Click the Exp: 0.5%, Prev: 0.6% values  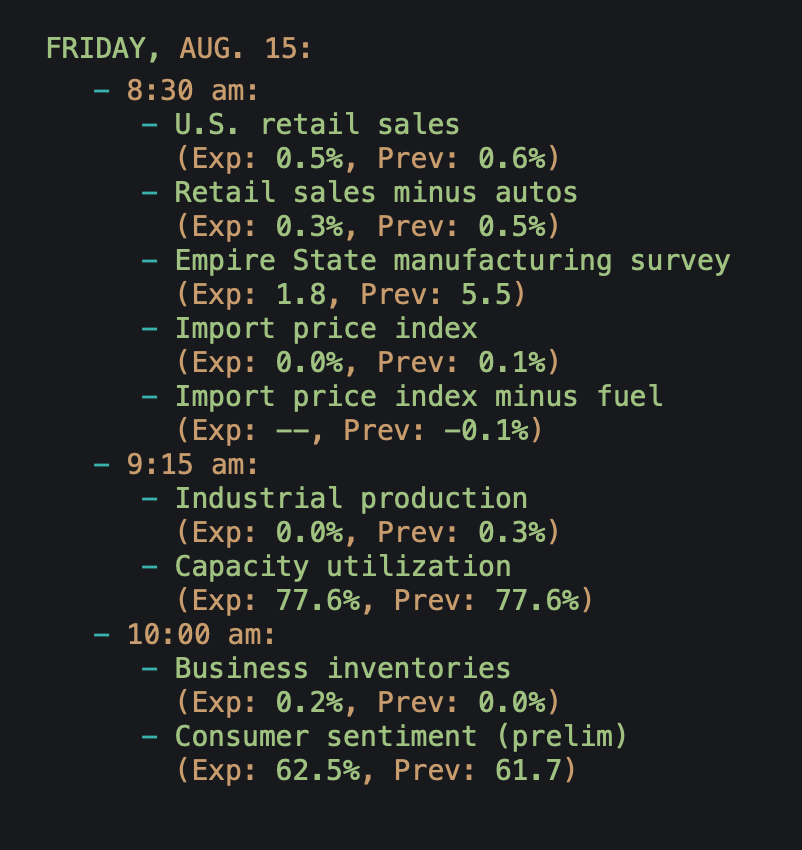tap(368, 158)
